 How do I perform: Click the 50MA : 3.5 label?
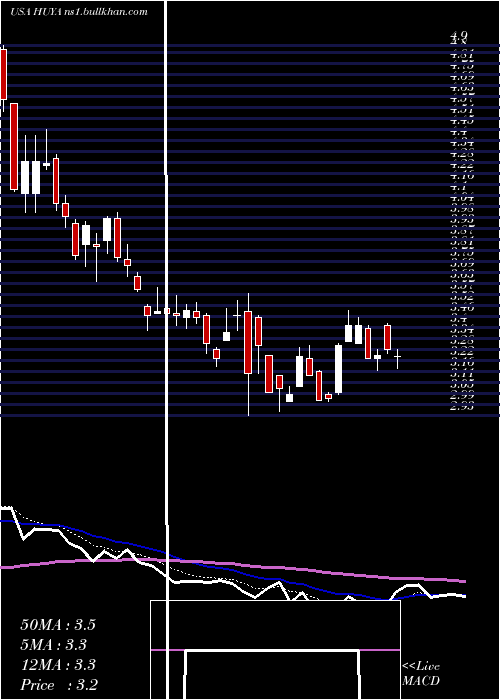58,625
